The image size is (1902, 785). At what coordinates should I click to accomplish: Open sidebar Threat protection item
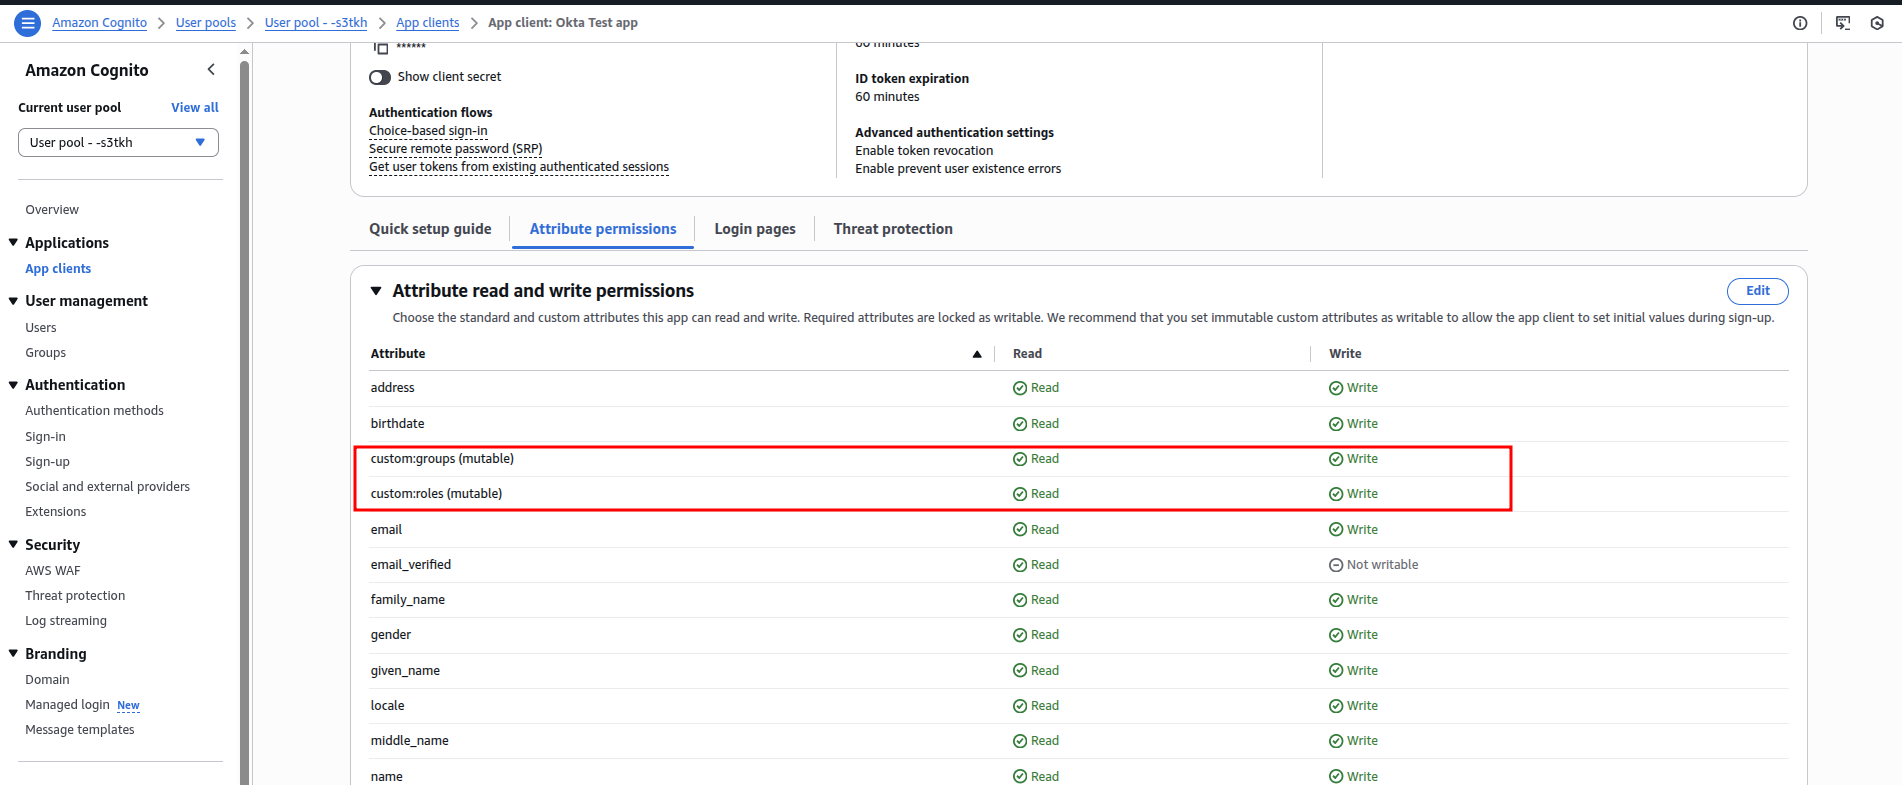tap(75, 596)
